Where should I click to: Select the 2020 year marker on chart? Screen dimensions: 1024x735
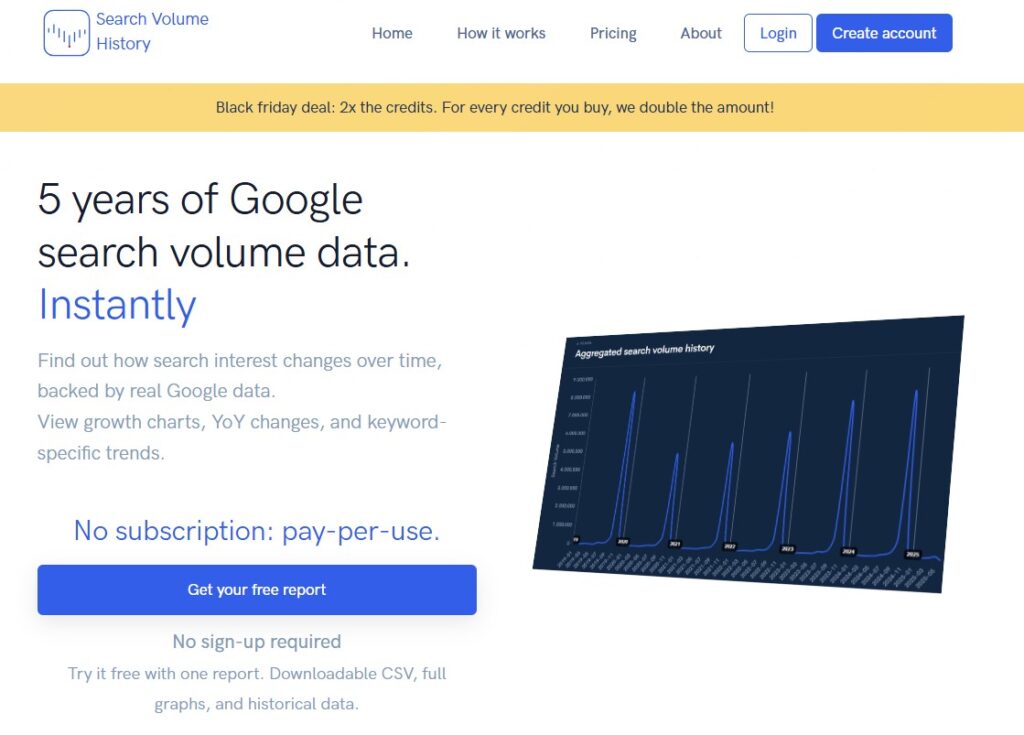click(x=622, y=542)
